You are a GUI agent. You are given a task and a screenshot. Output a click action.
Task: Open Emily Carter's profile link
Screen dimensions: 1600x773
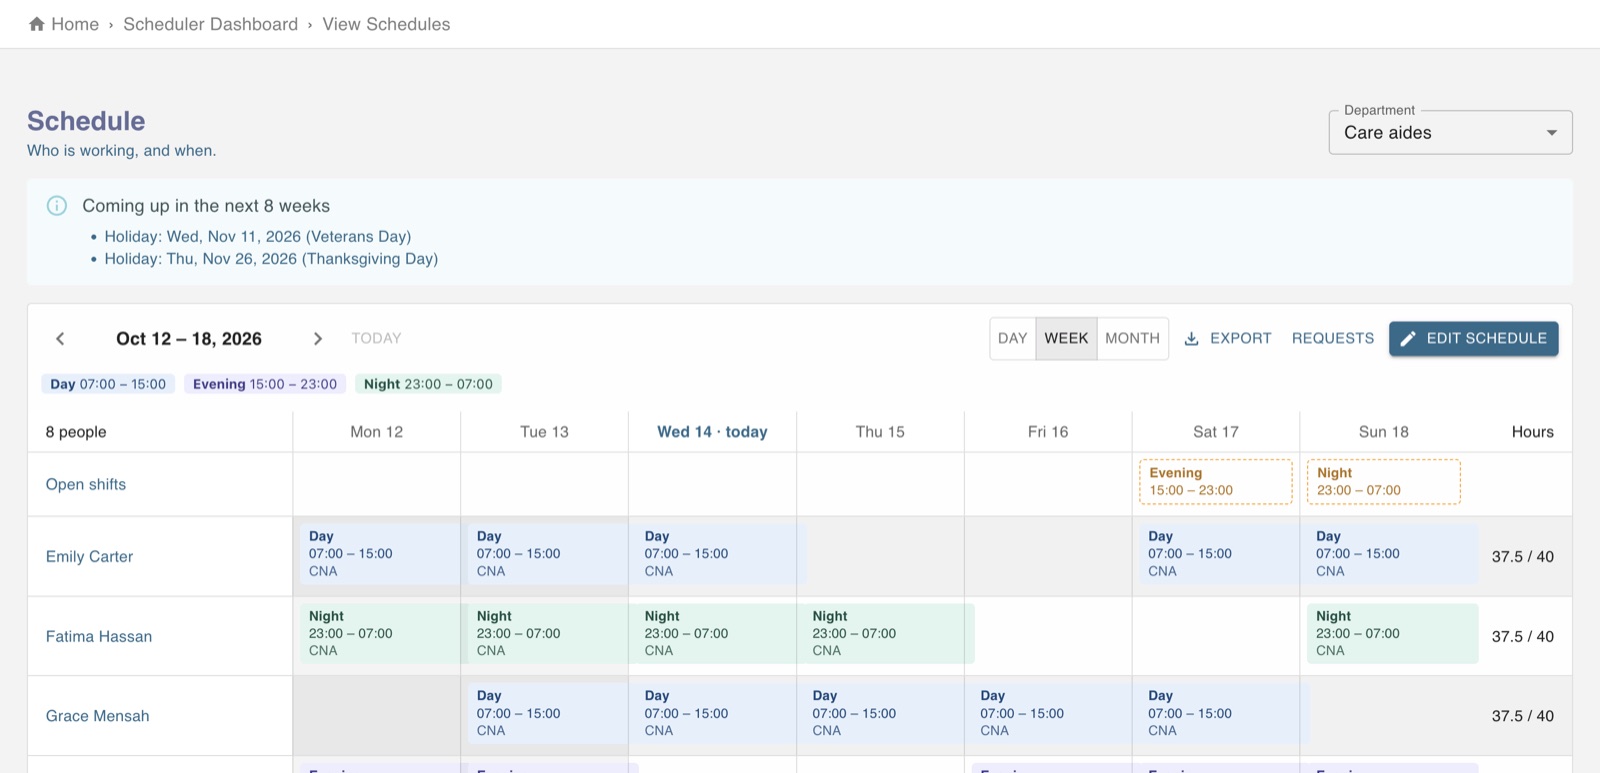pyautogui.click(x=89, y=557)
